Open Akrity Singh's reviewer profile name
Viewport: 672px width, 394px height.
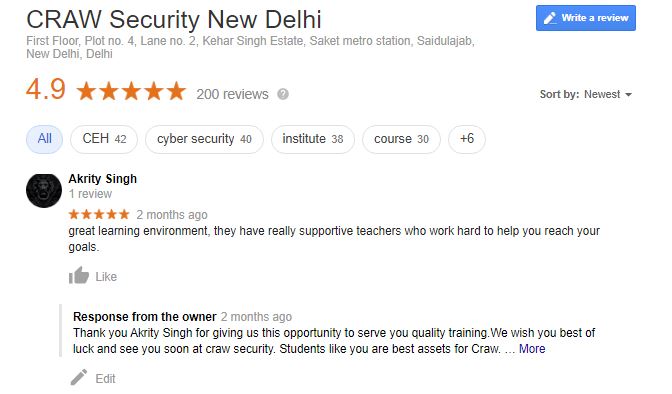coord(102,179)
